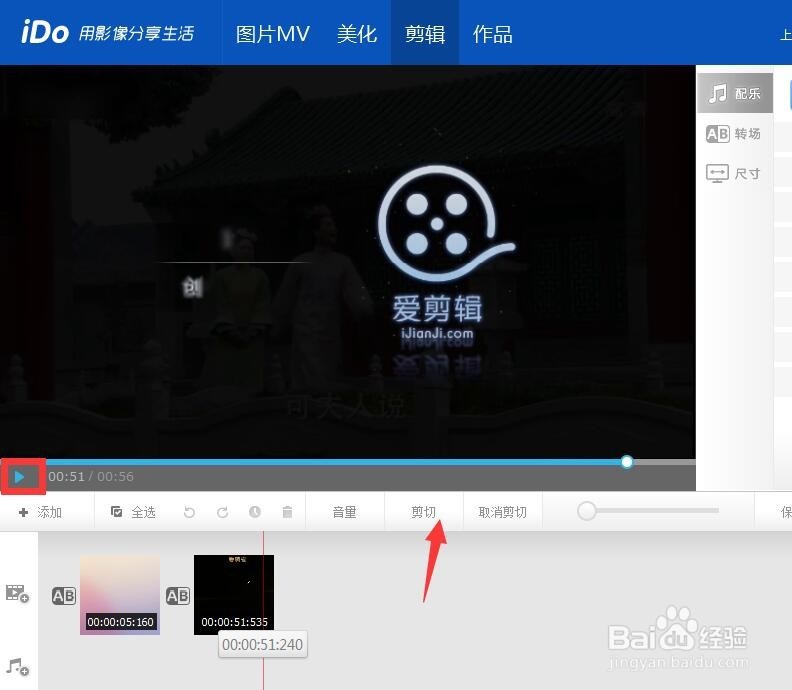Click the 添加 add button

click(x=40, y=512)
